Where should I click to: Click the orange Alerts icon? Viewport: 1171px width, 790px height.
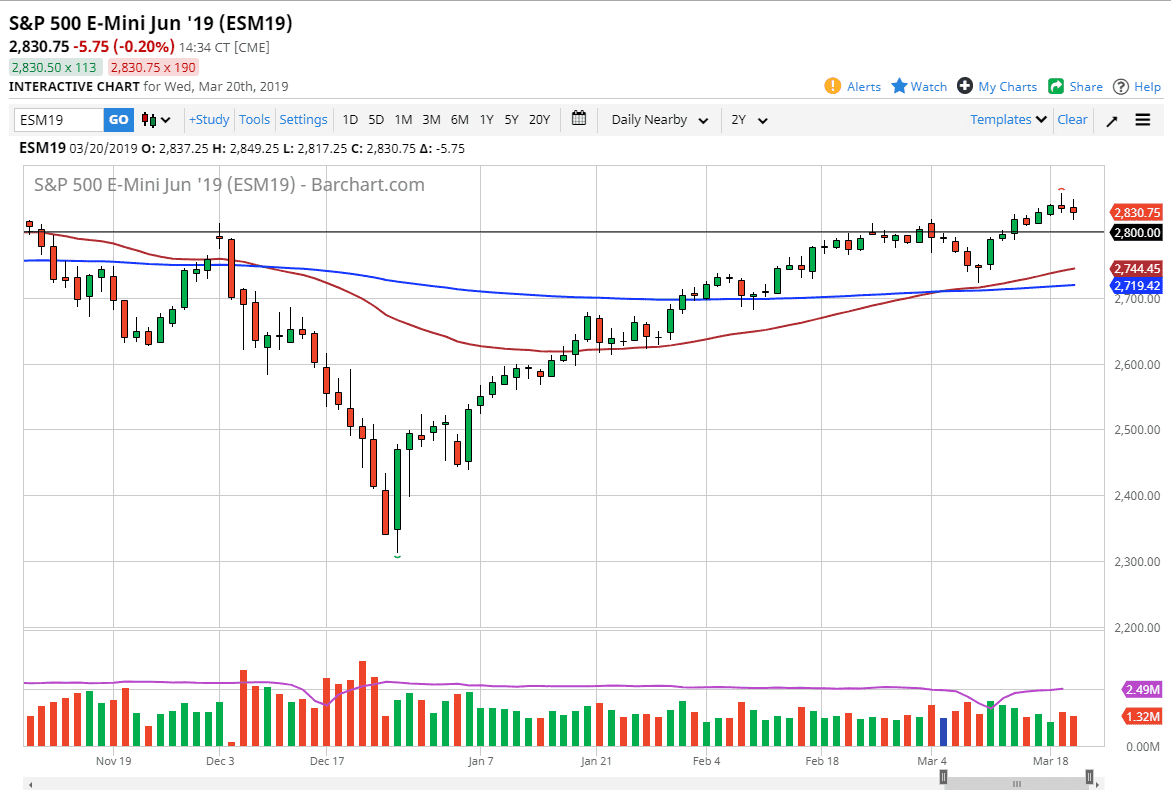pos(832,87)
